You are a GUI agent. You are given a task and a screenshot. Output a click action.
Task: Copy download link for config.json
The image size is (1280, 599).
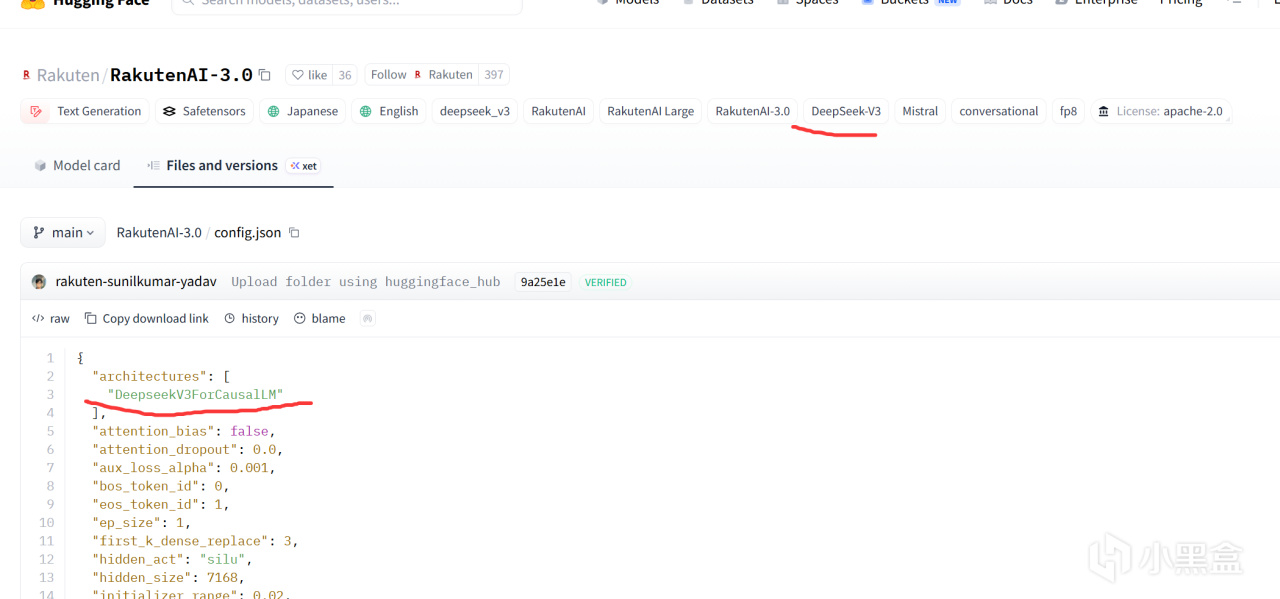click(147, 318)
